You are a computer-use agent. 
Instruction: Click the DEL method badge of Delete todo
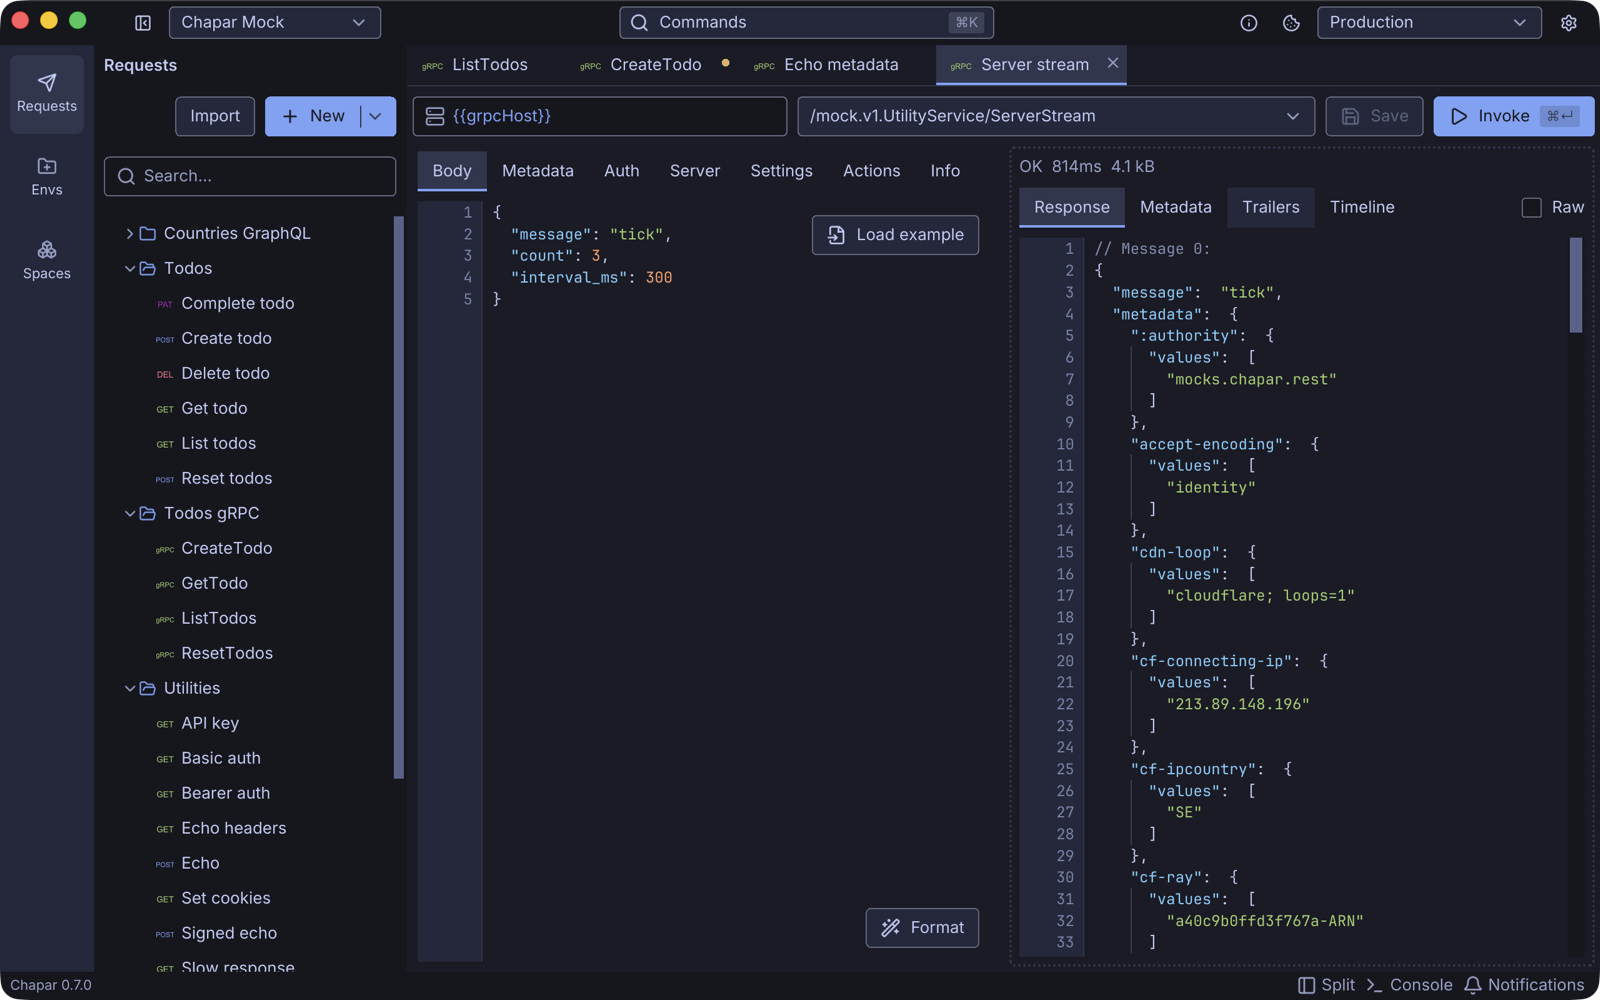pyautogui.click(x=165, y=374)
